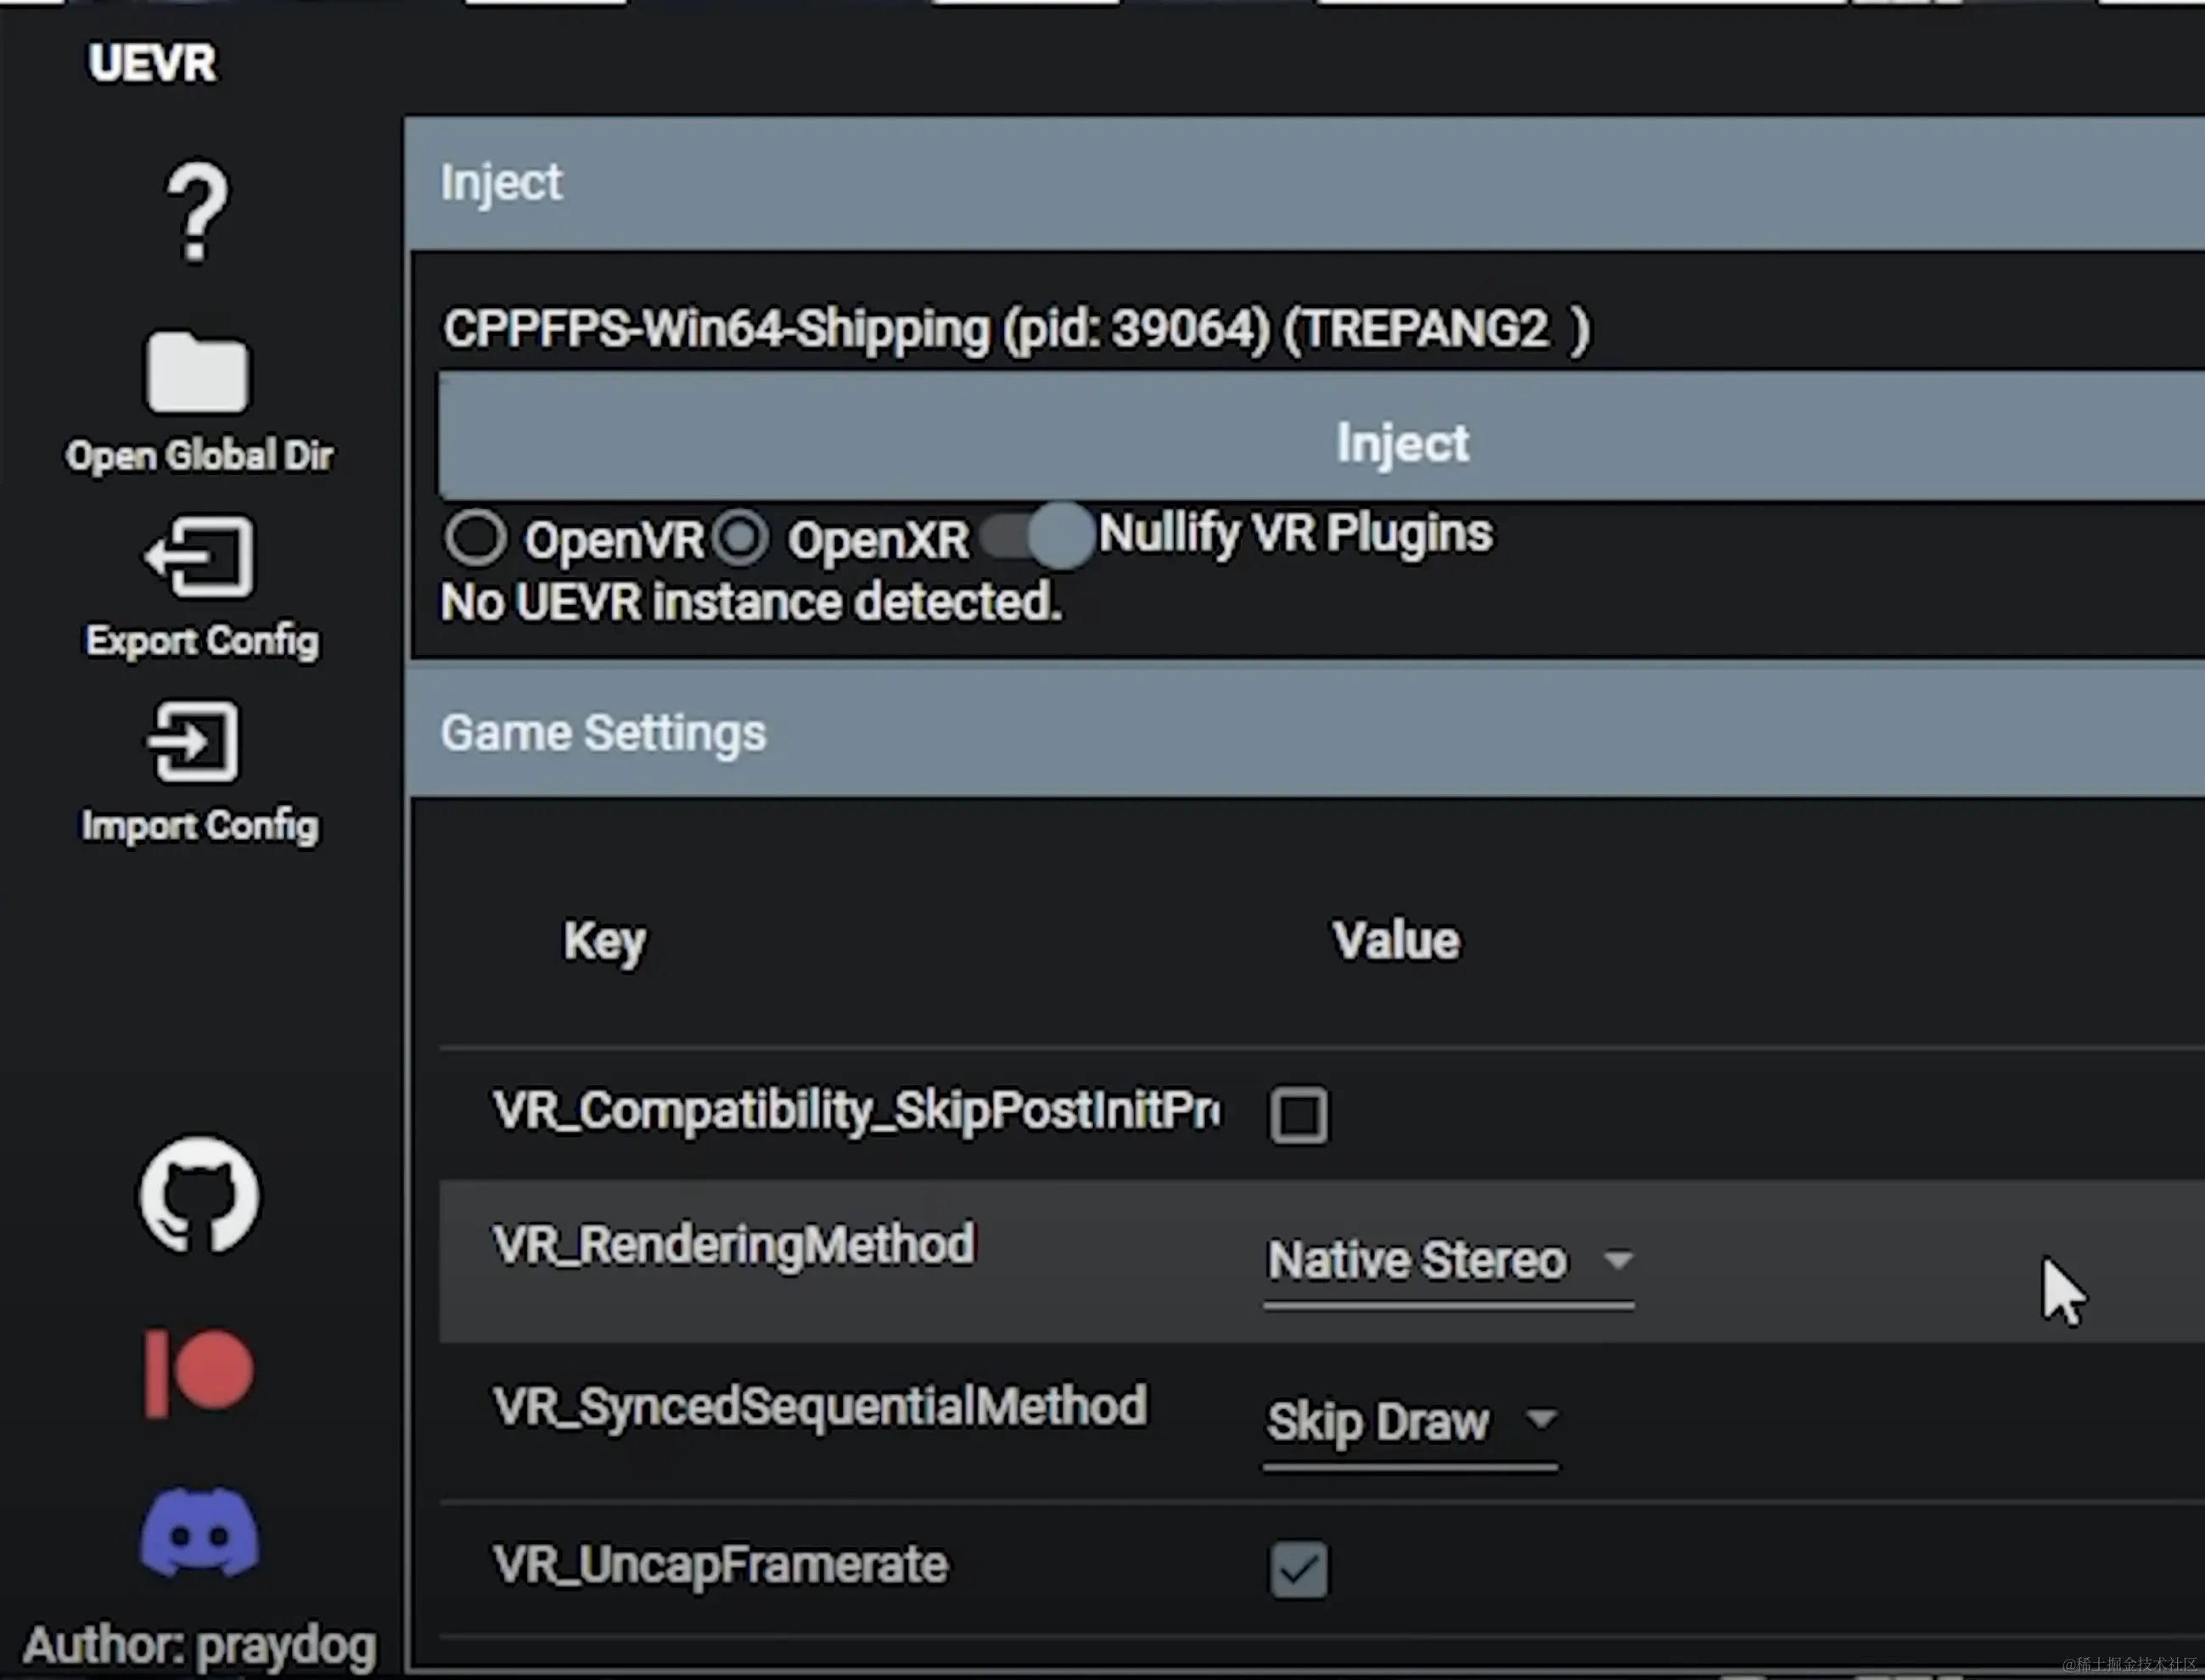This screenshot has height=1680, width=2205.
Task: Select the OpenXR radio button
Action: coord(740,538)
